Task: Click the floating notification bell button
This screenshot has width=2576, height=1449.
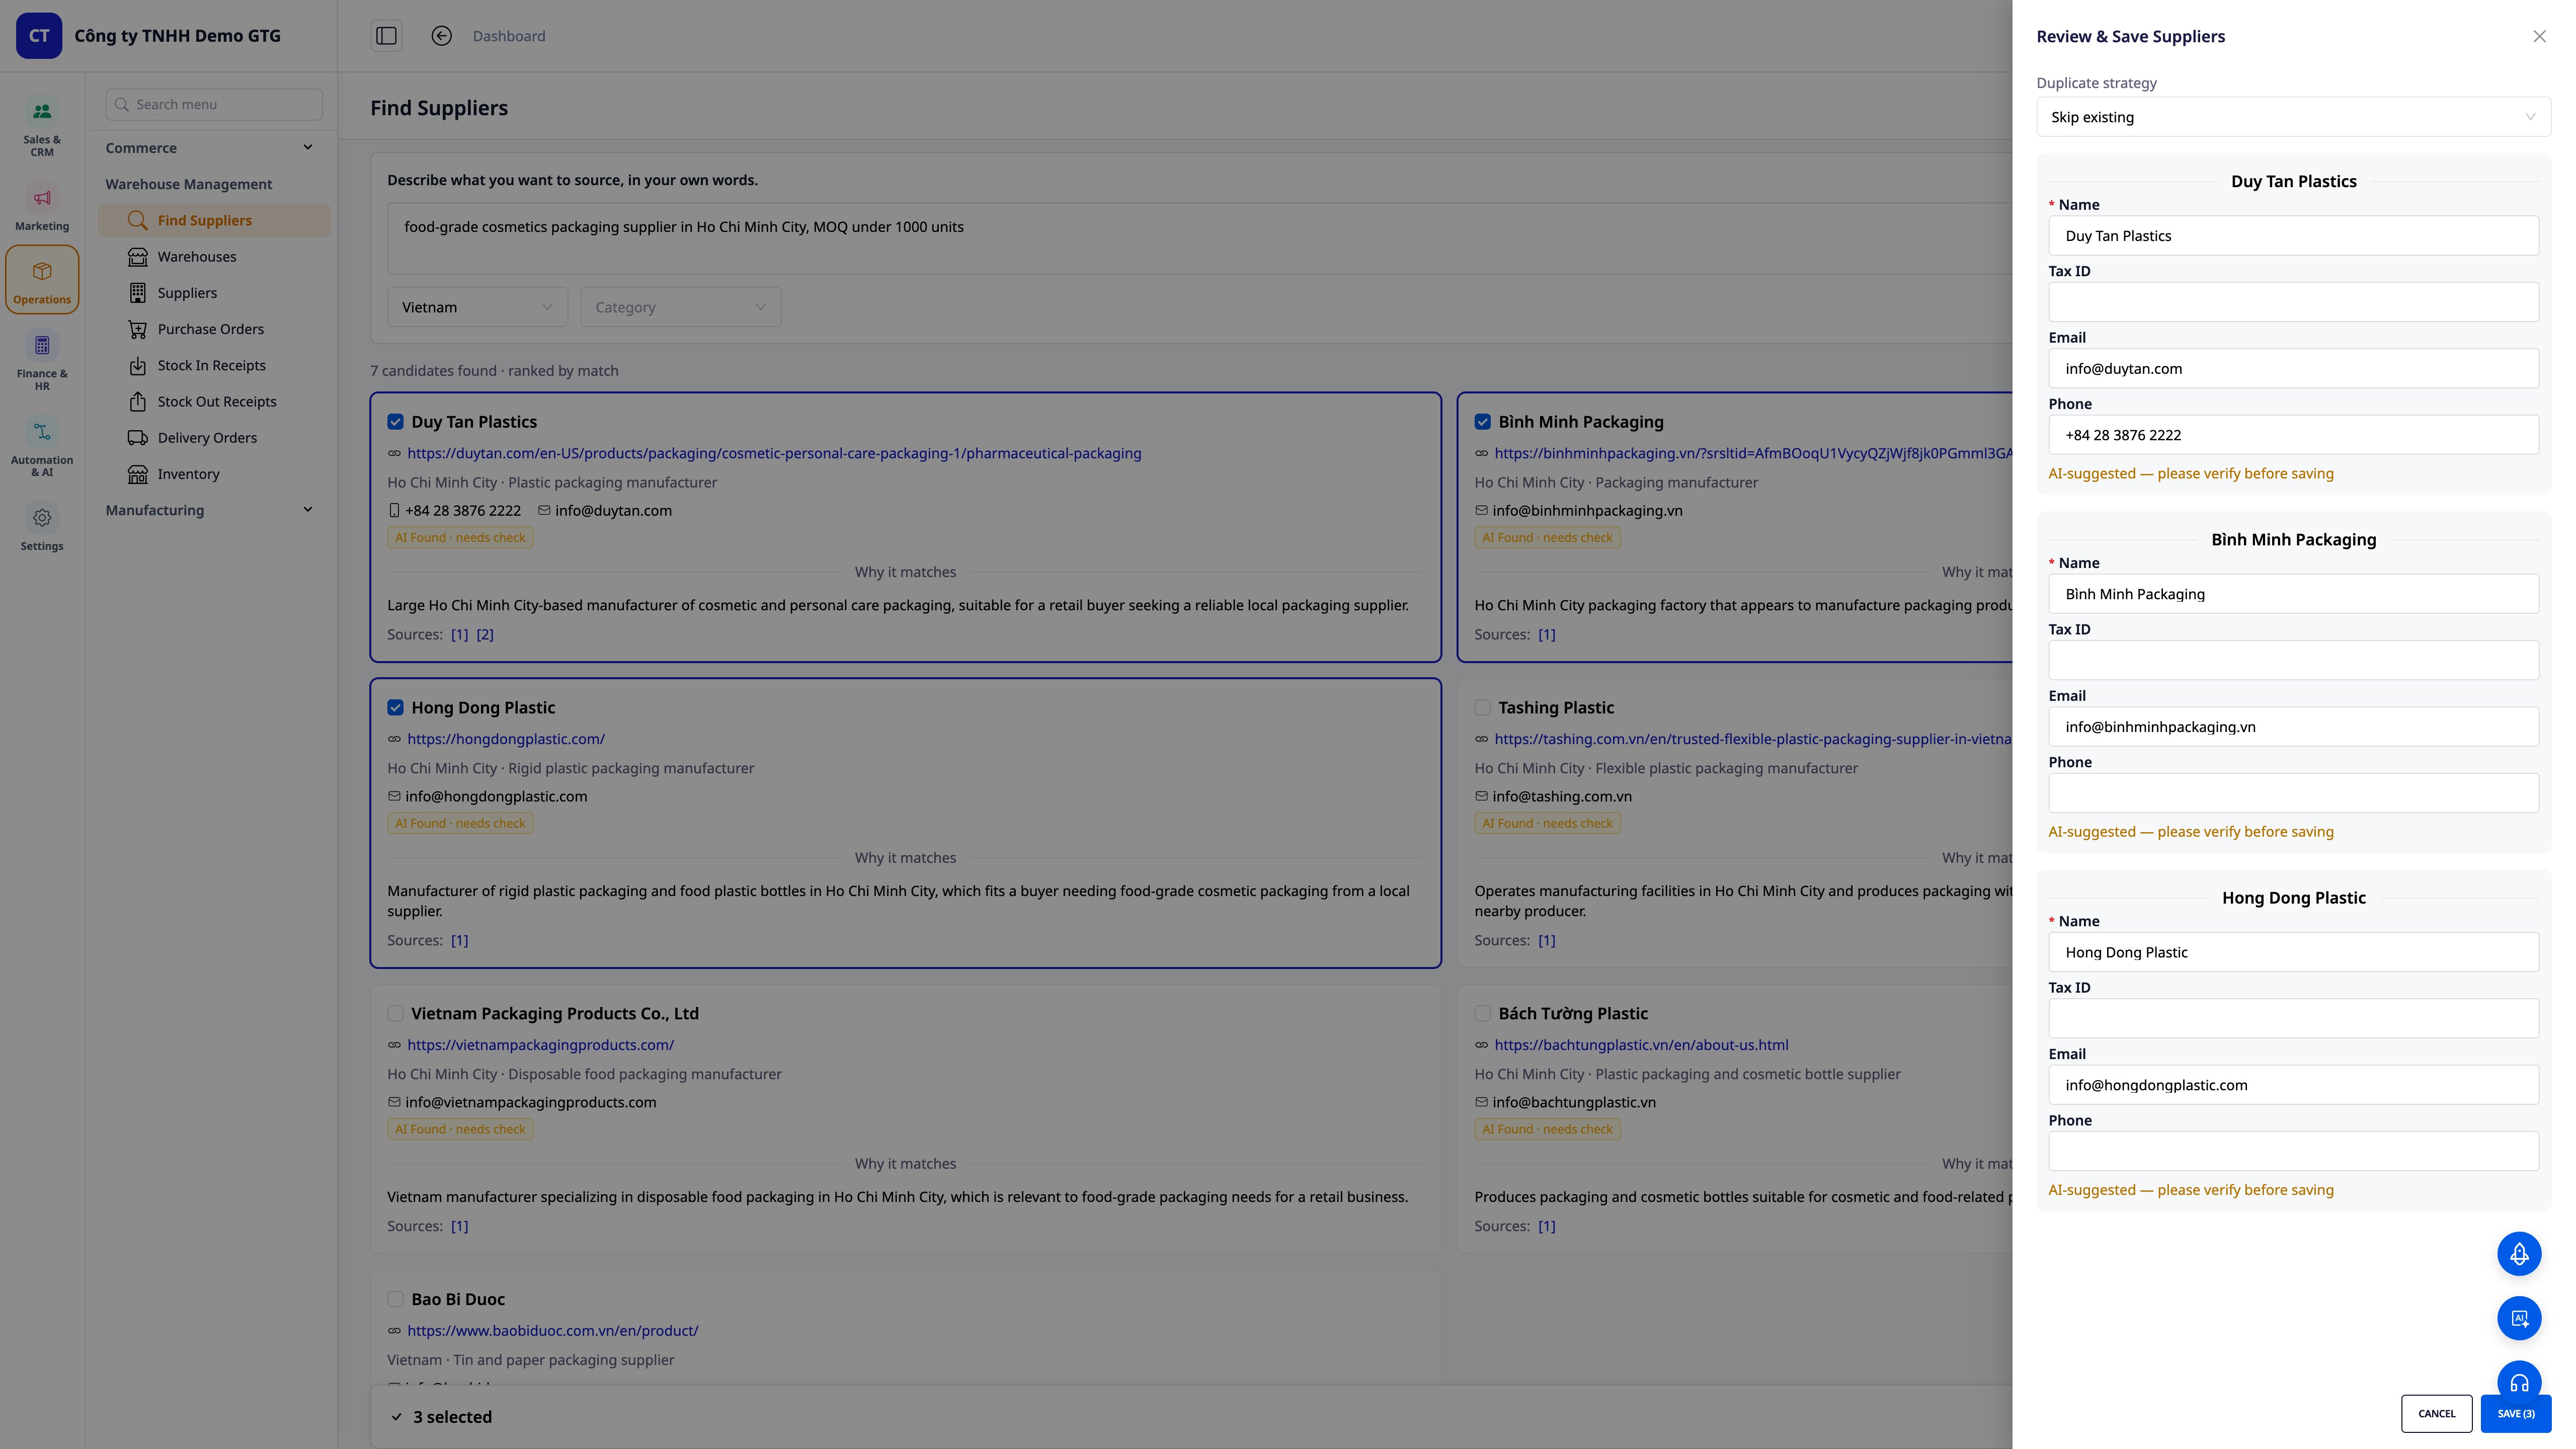Action: click(2519, 1253)
